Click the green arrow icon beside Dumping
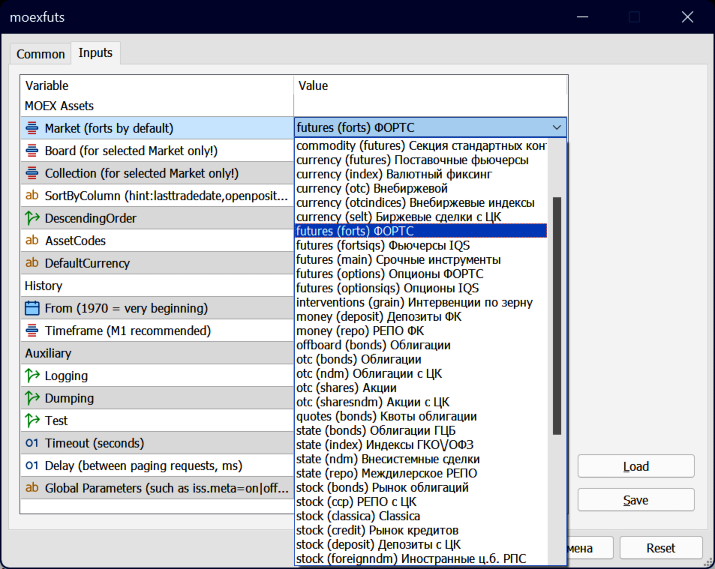The width and height of the screenshot is (715, 569). 32,398
